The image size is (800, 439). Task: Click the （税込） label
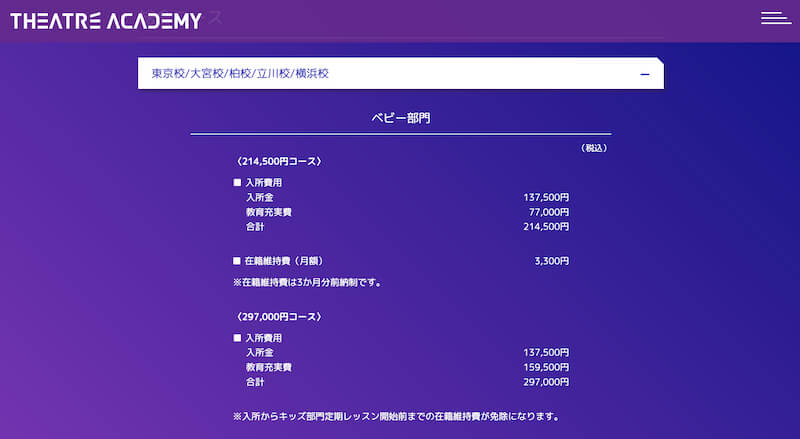(x=594, y=148)
